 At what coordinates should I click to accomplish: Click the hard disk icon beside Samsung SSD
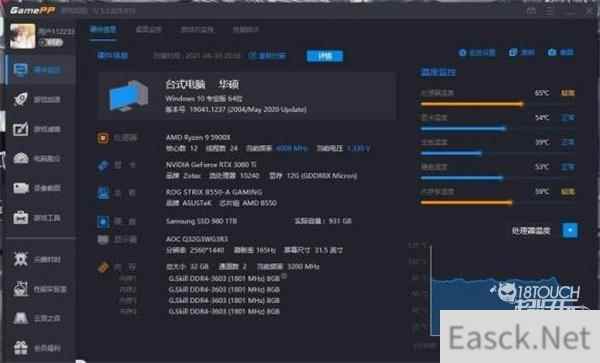(103, 221)
